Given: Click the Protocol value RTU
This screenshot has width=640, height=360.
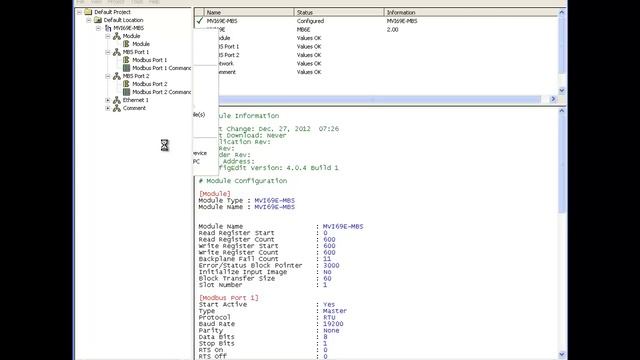Looking at the screenshot, I should pos(329,317).
